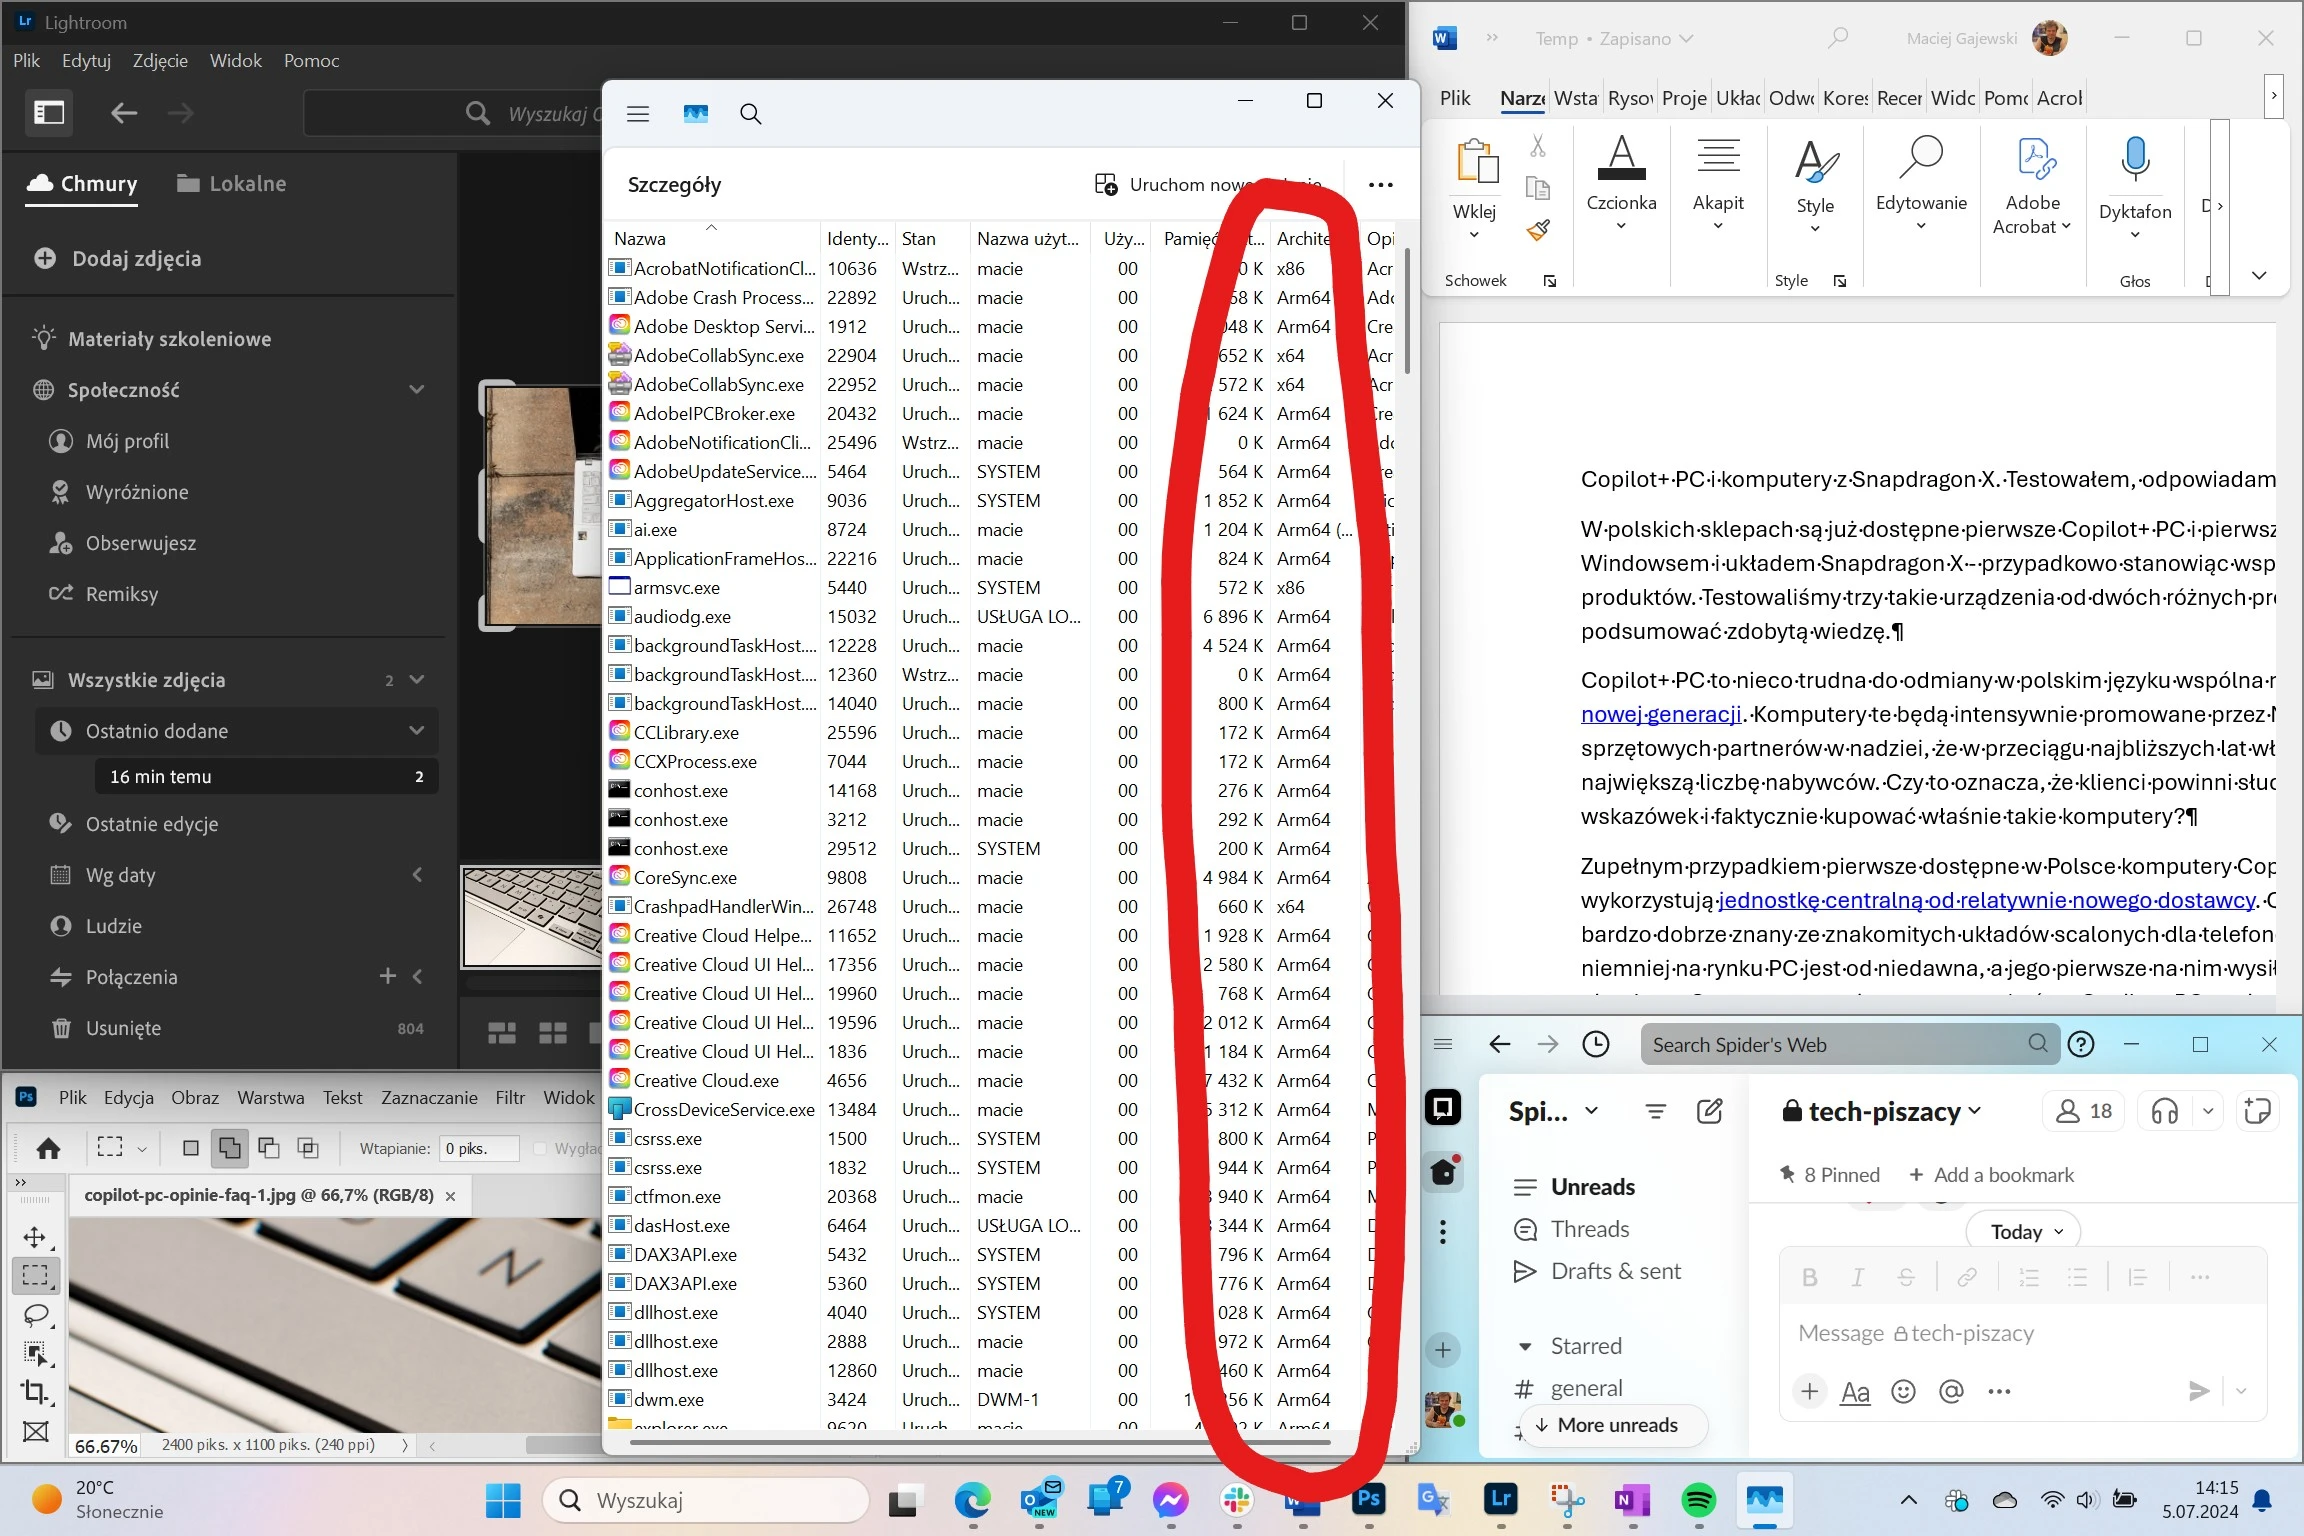2304x1536 pixels.
Task: Click the Task Manager search magnifier icon
Action: pyautogui.click(x=750, y=113)
